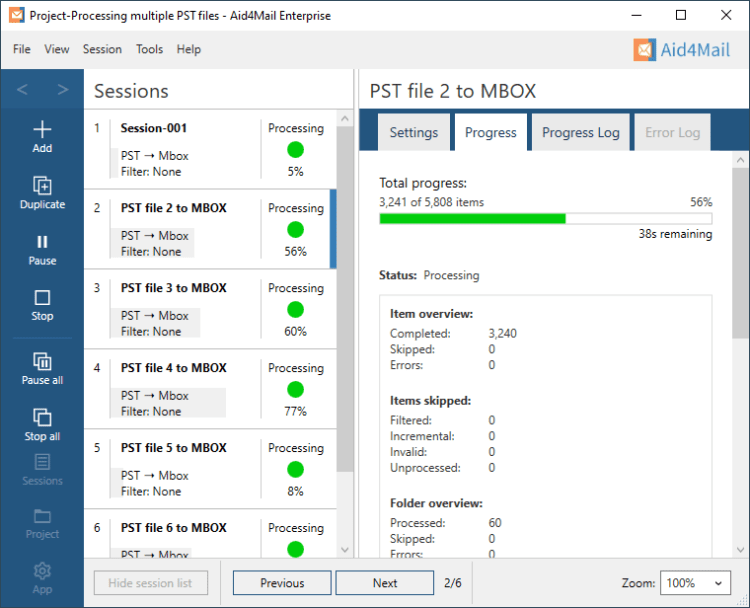Click the 60% progress of PST file 3

[295, 332]
